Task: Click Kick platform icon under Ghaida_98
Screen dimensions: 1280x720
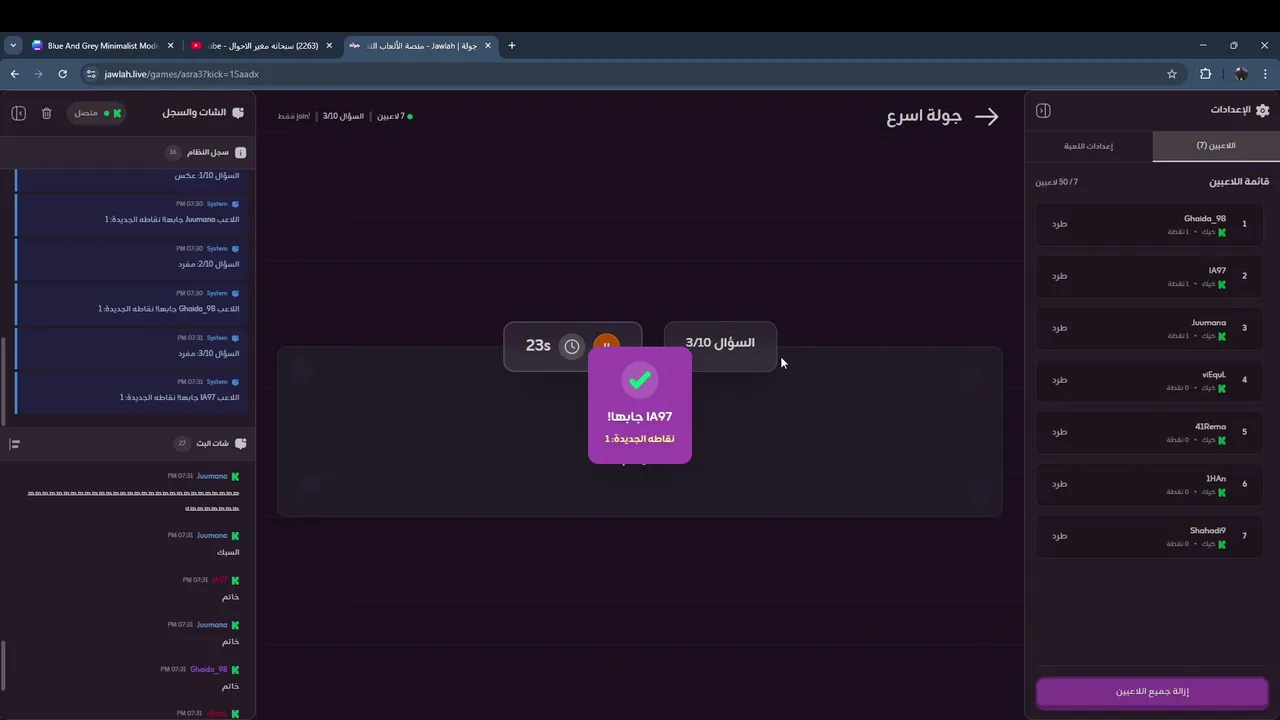Action: click(x=1221, y=232)
